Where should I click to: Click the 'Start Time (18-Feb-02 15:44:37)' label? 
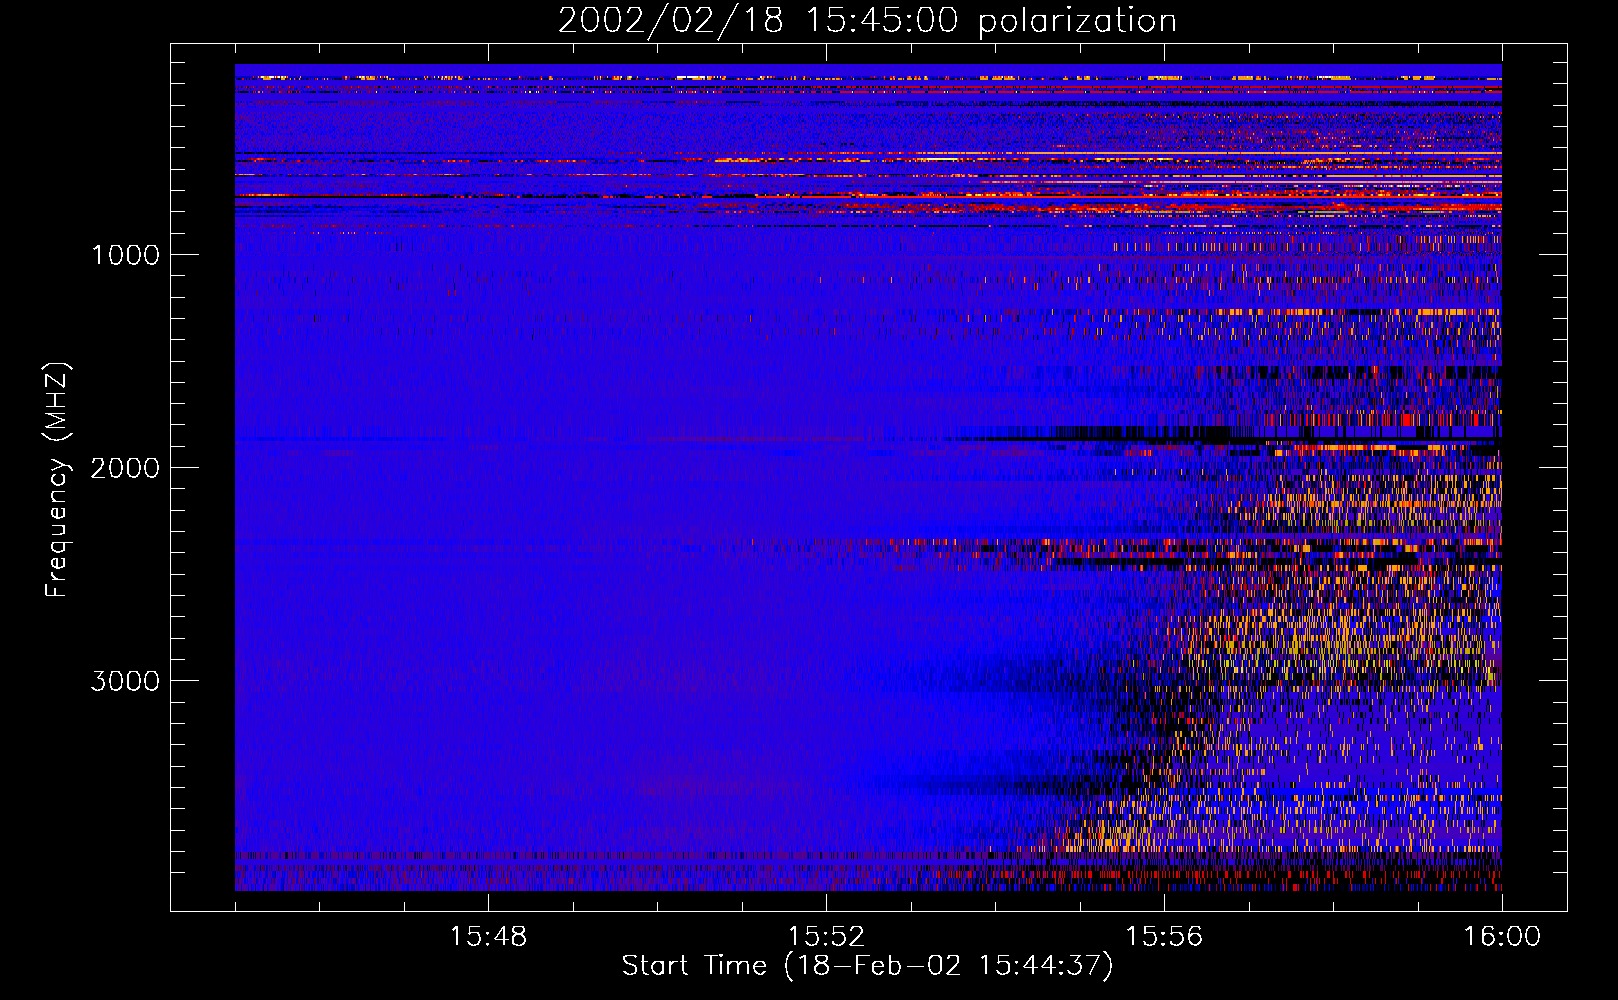pos(867,966)
